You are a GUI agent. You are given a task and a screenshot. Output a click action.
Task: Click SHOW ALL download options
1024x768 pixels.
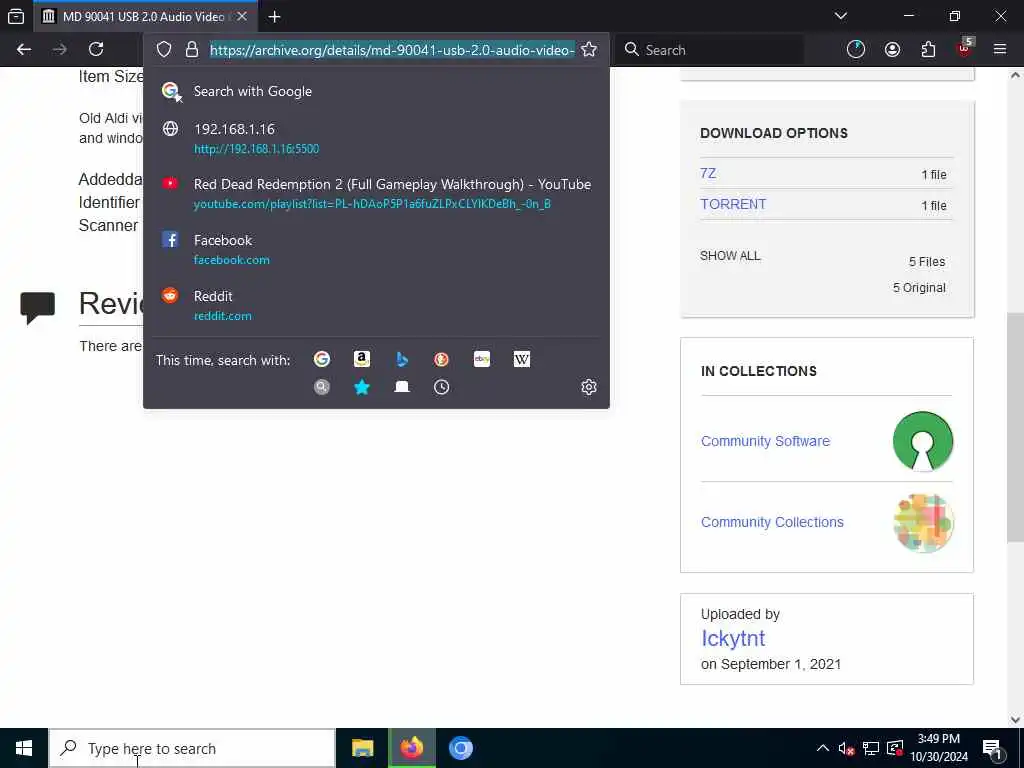point(730,255)
